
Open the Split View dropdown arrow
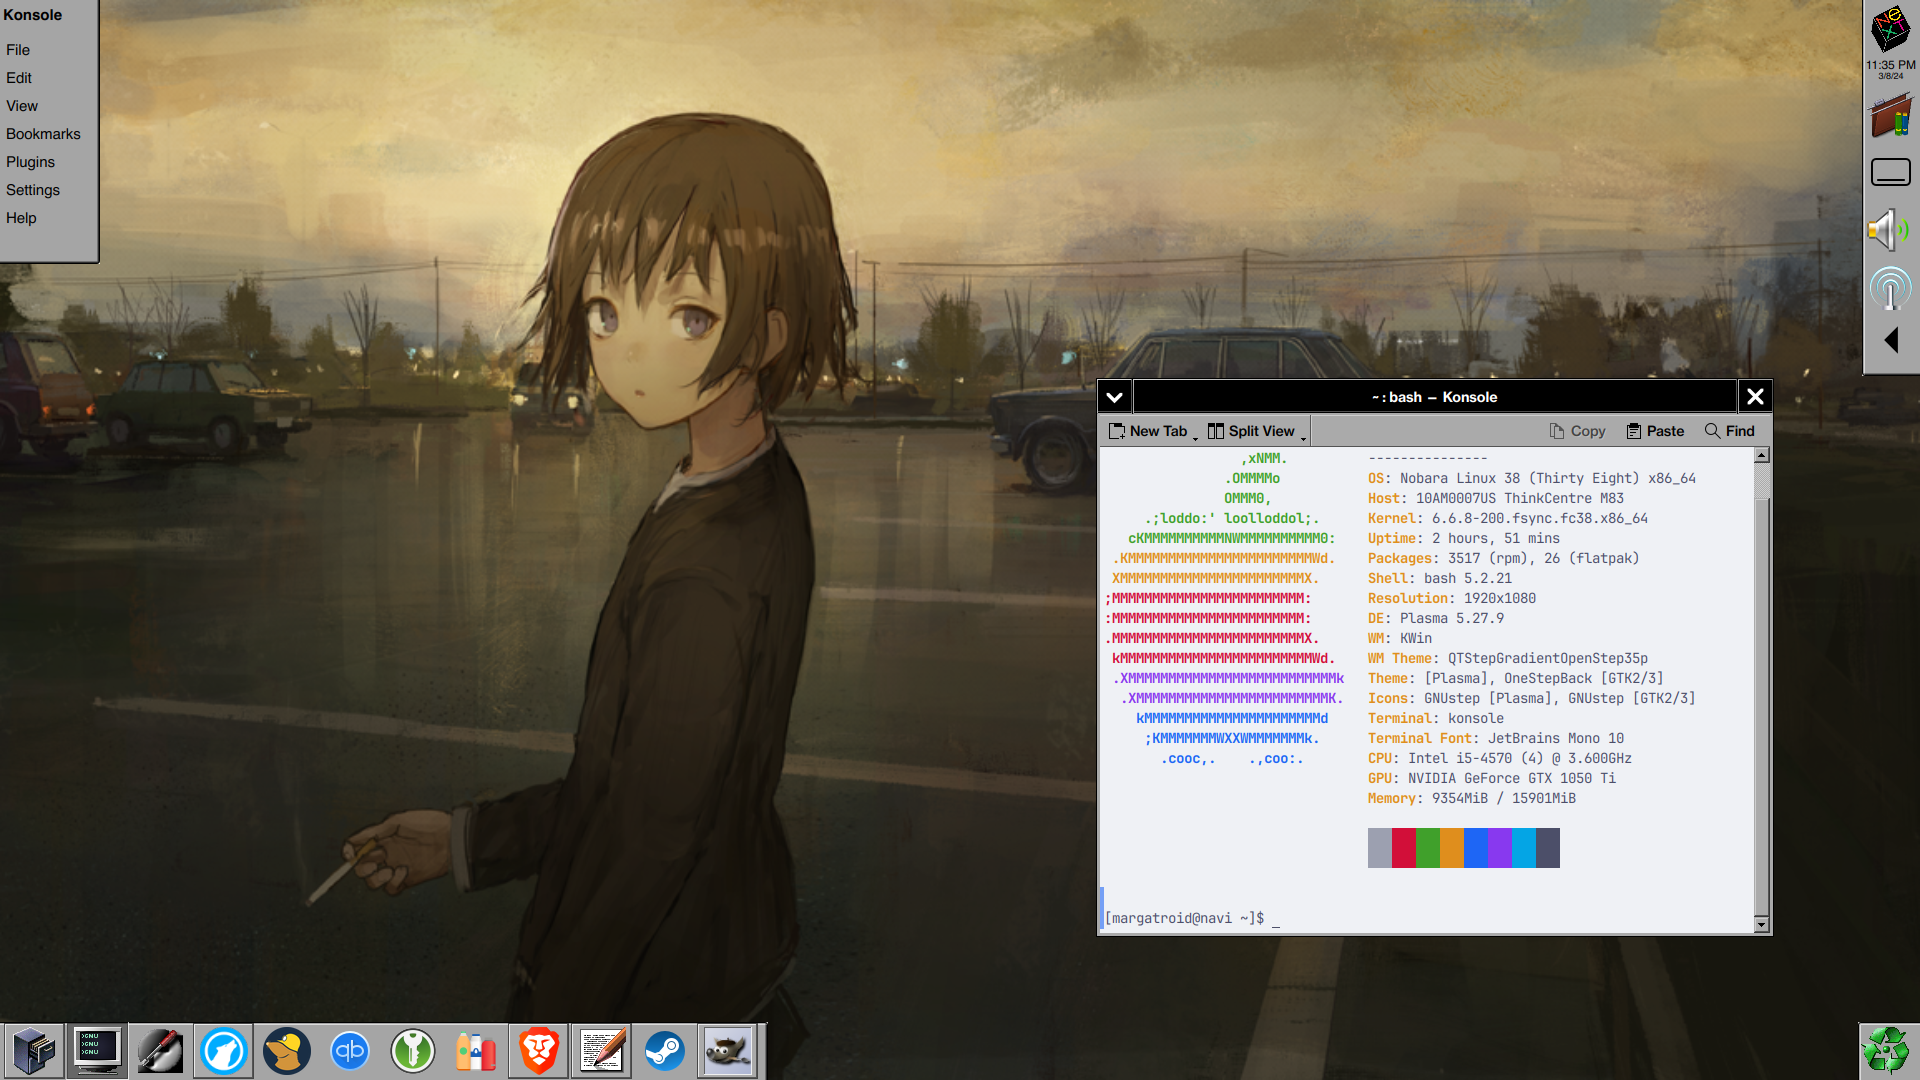tap(1303, 438)
